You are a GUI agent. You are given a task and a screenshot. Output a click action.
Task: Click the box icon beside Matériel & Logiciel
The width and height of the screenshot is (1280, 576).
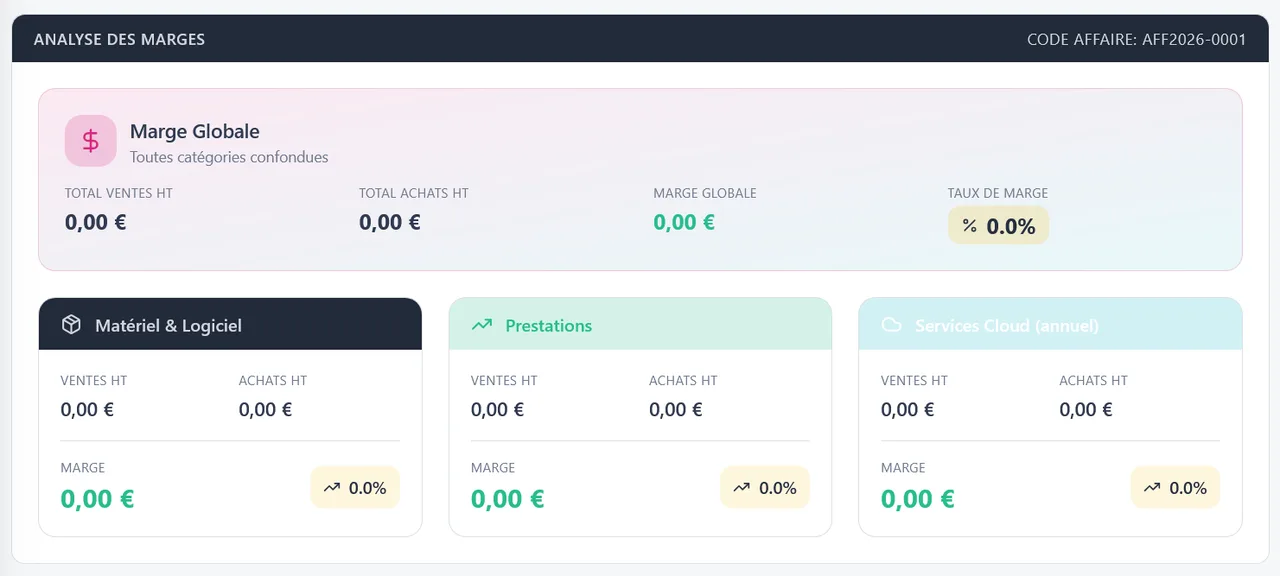coord(71,325)
